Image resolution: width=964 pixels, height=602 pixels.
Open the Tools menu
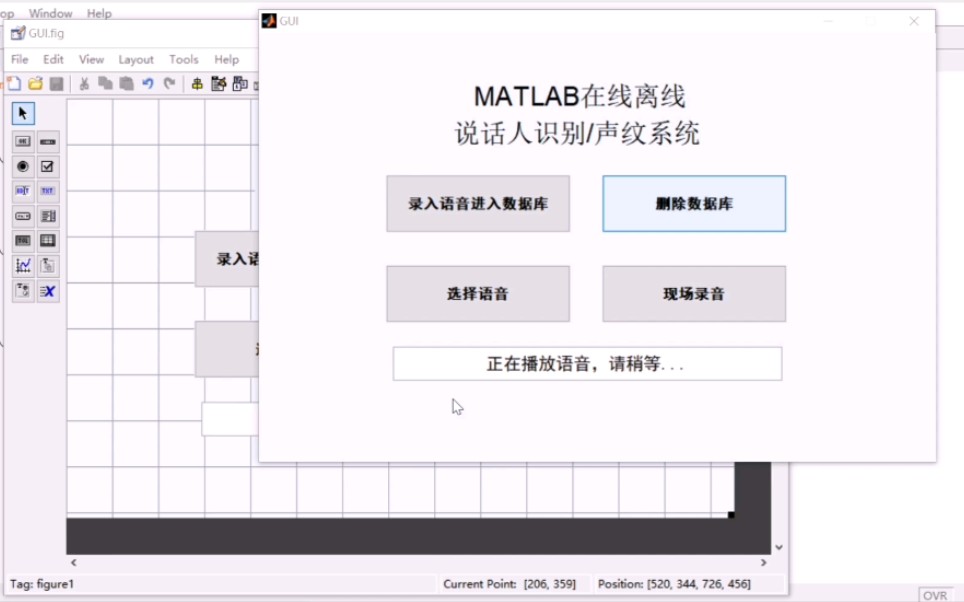(x=183, y=59)
